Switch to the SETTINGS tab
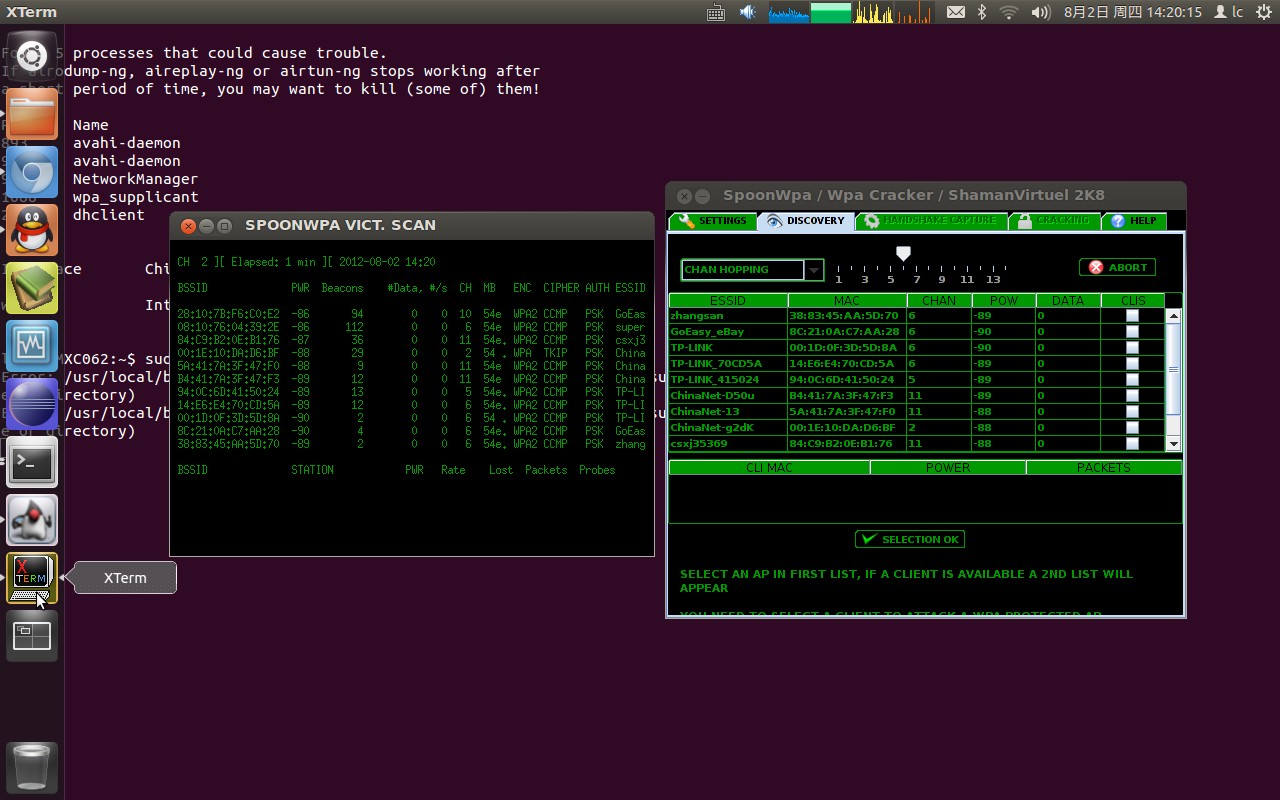Viewport: 1280px width, 800px height. (x=712, y=221)
